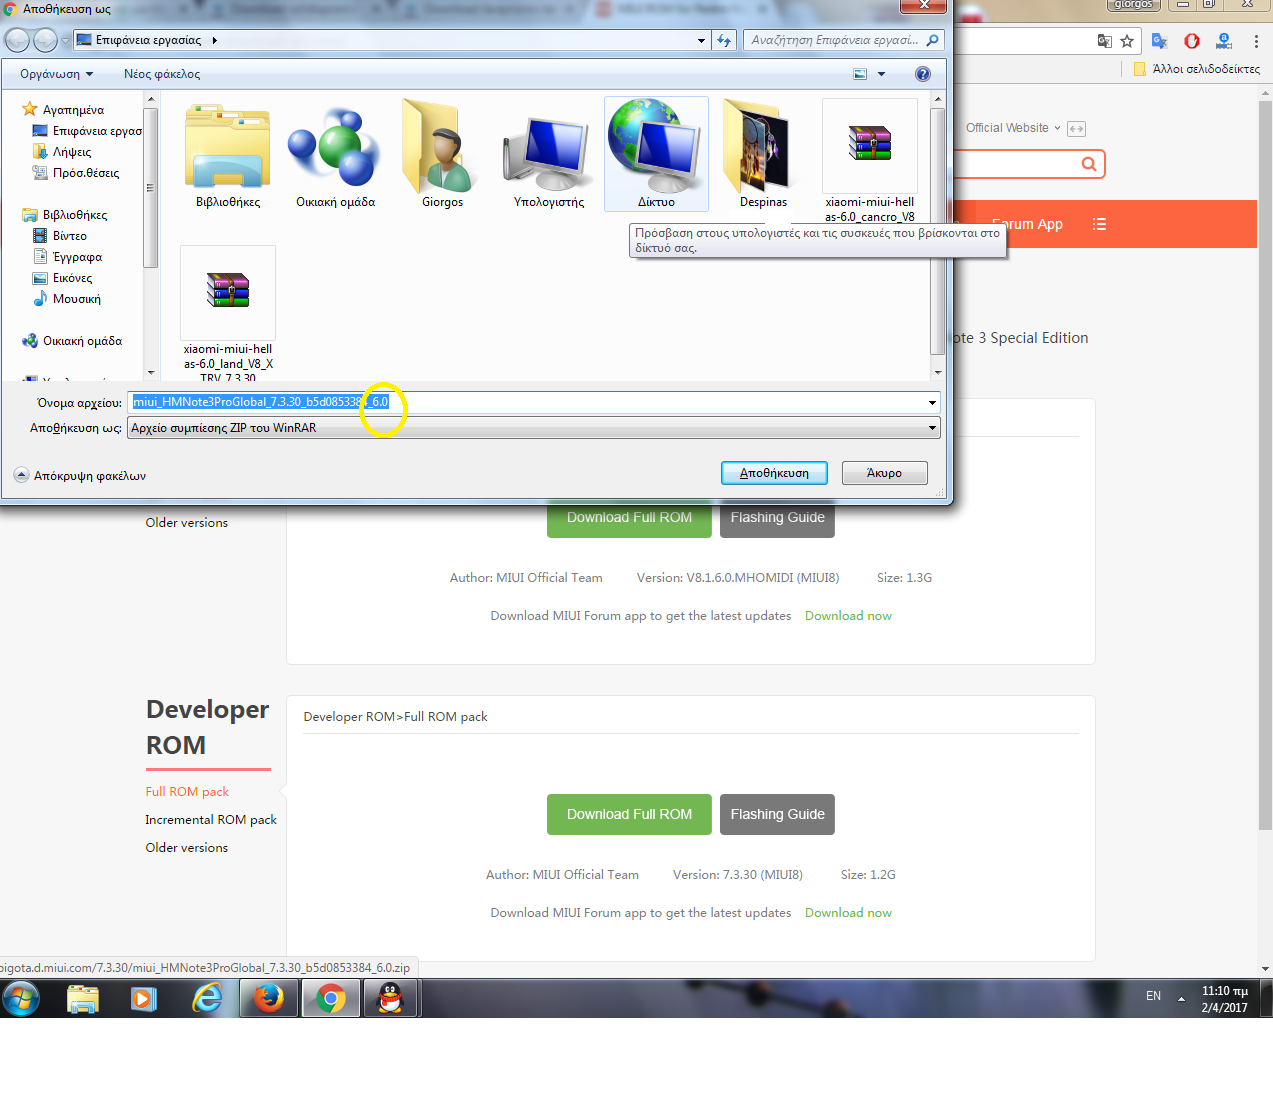Launch Firefox from the taskbar

[268, 998]
